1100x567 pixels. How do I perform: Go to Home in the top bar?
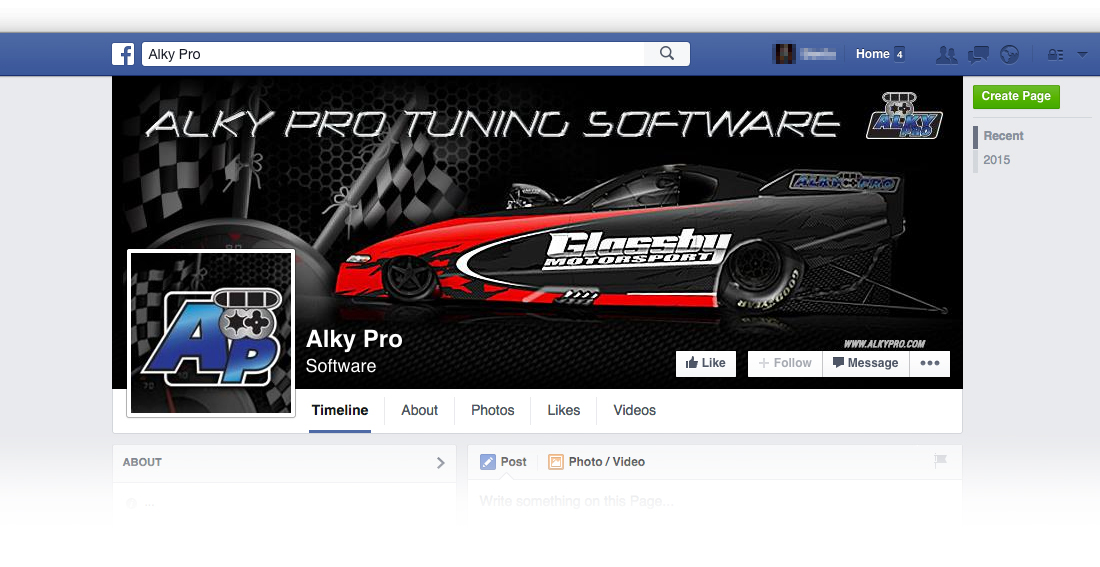point(873,54)
